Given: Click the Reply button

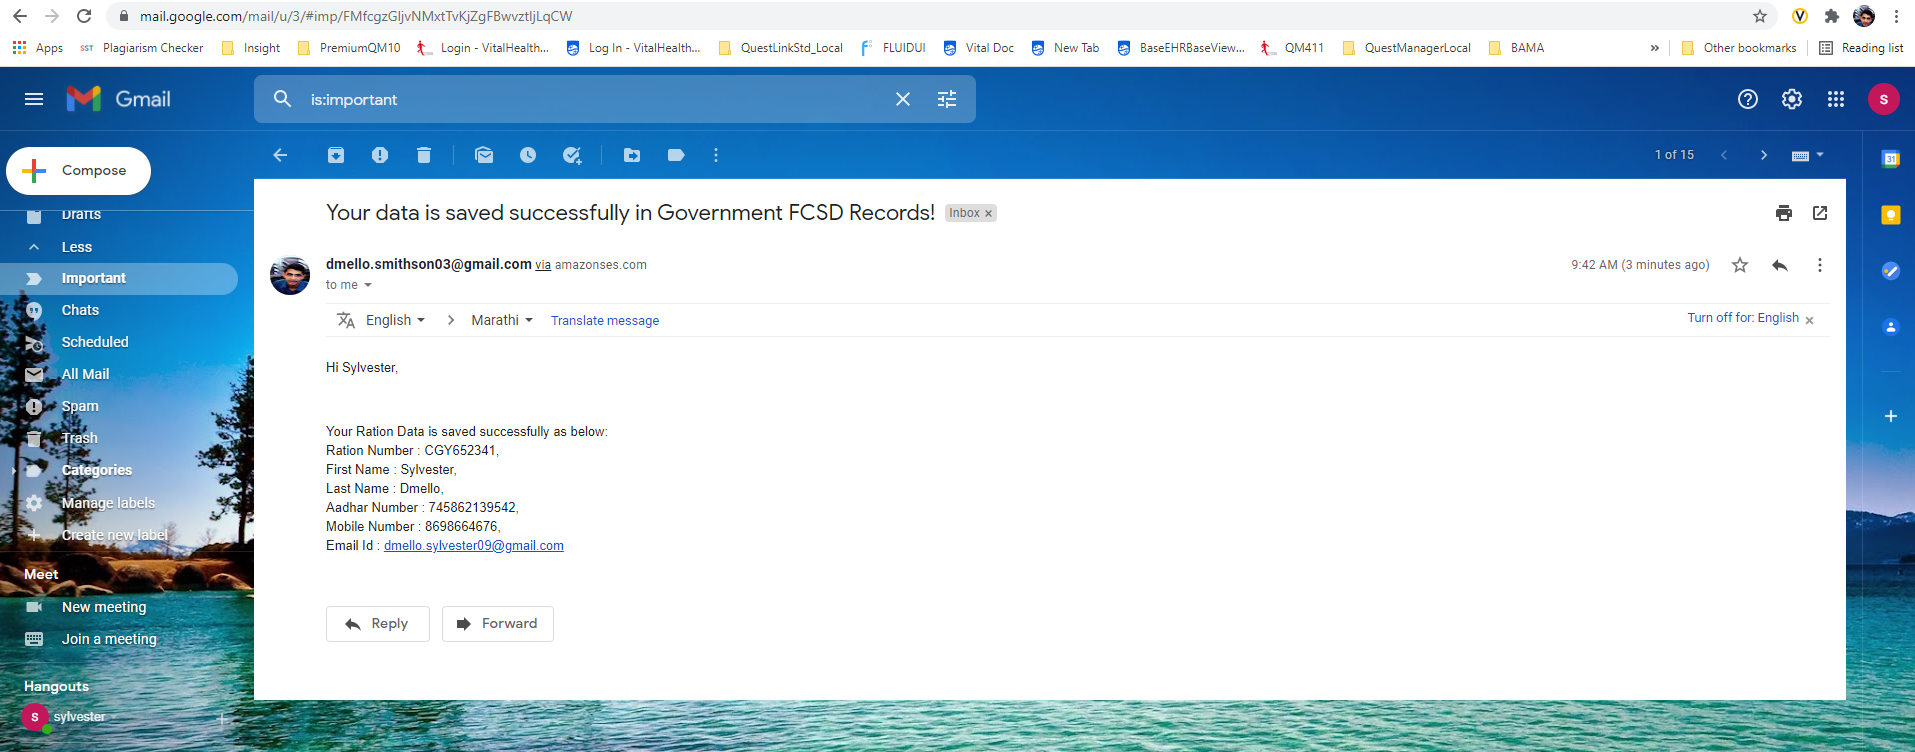Looking at the screenshot, I should point(377,624).
